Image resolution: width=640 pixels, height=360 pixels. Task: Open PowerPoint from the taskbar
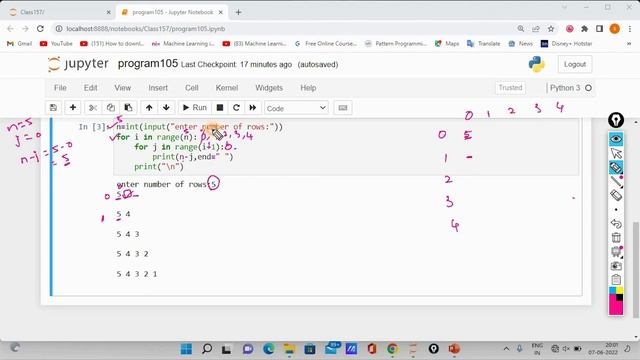click(x=454, y=349)
